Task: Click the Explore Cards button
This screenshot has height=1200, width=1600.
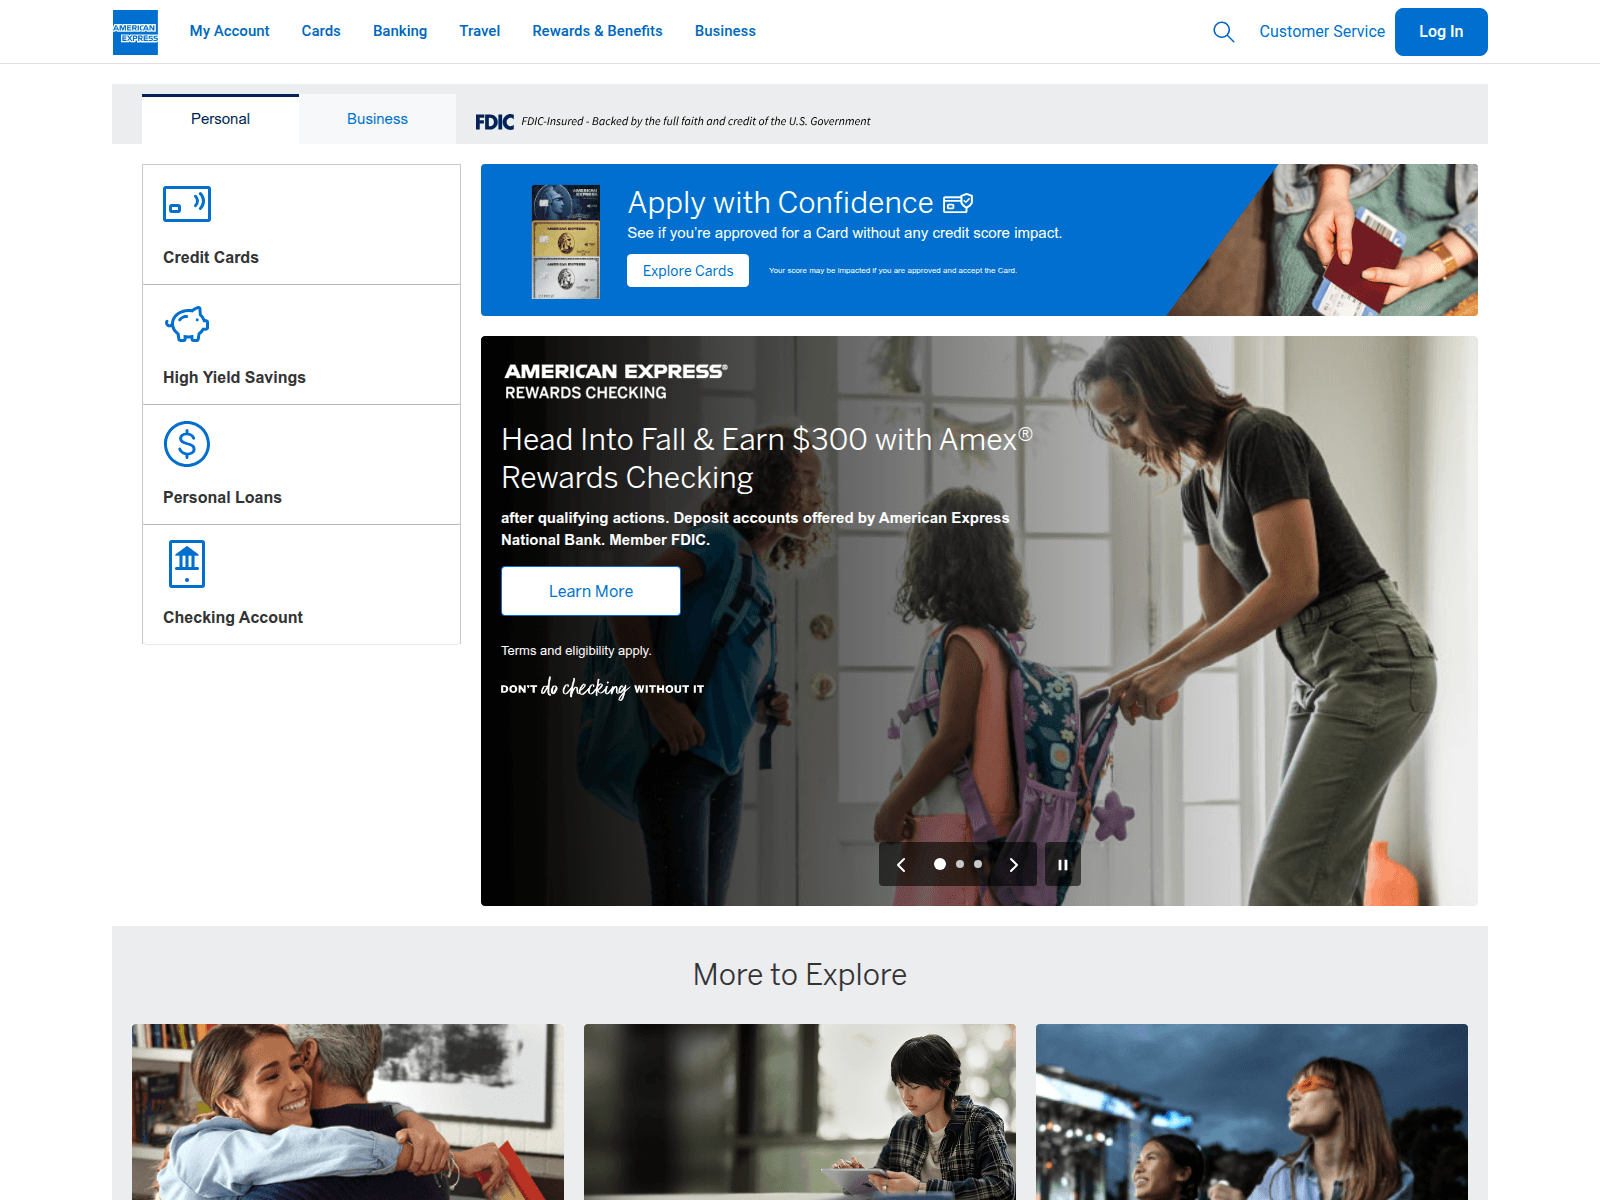Action: pyautogui.click(x=688, y=271)
